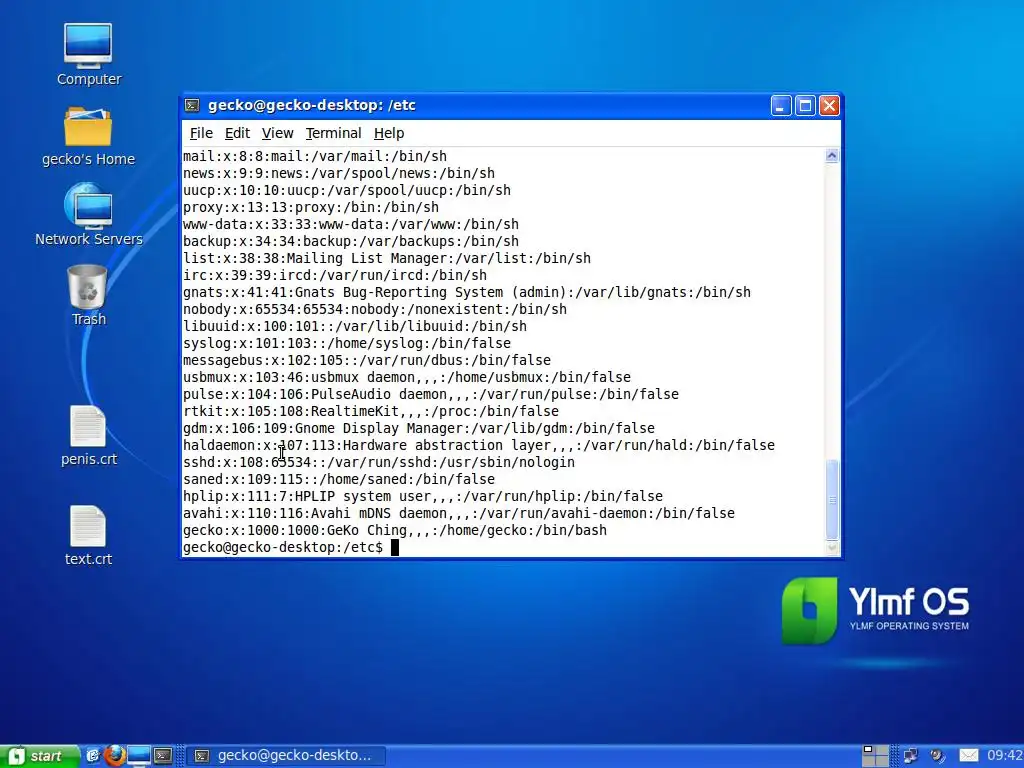Click the syslog:x:101:103 line
Screen dimensions: 1024x768
(347, 343)
